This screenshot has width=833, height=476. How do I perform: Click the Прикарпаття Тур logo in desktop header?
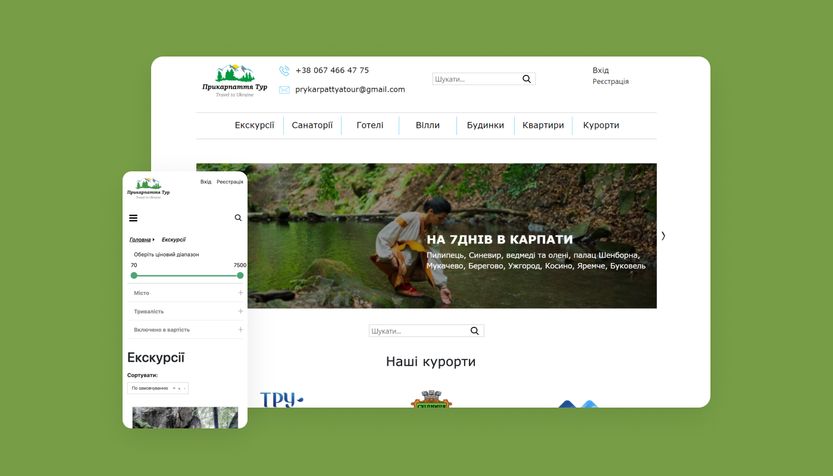click(235, 80)
